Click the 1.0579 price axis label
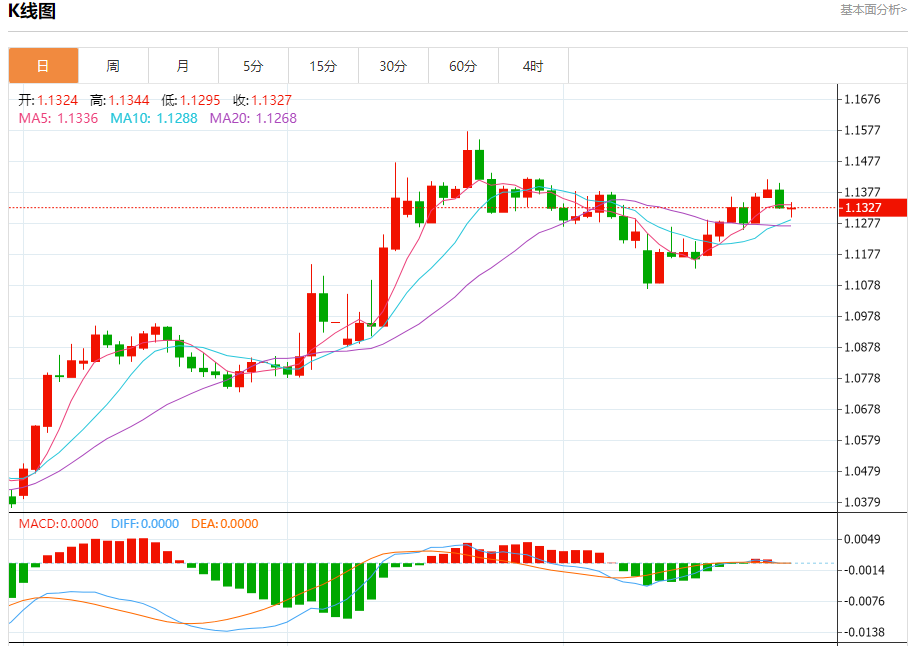This screenshot has width=914, height=646. click(x=863, y=440)
